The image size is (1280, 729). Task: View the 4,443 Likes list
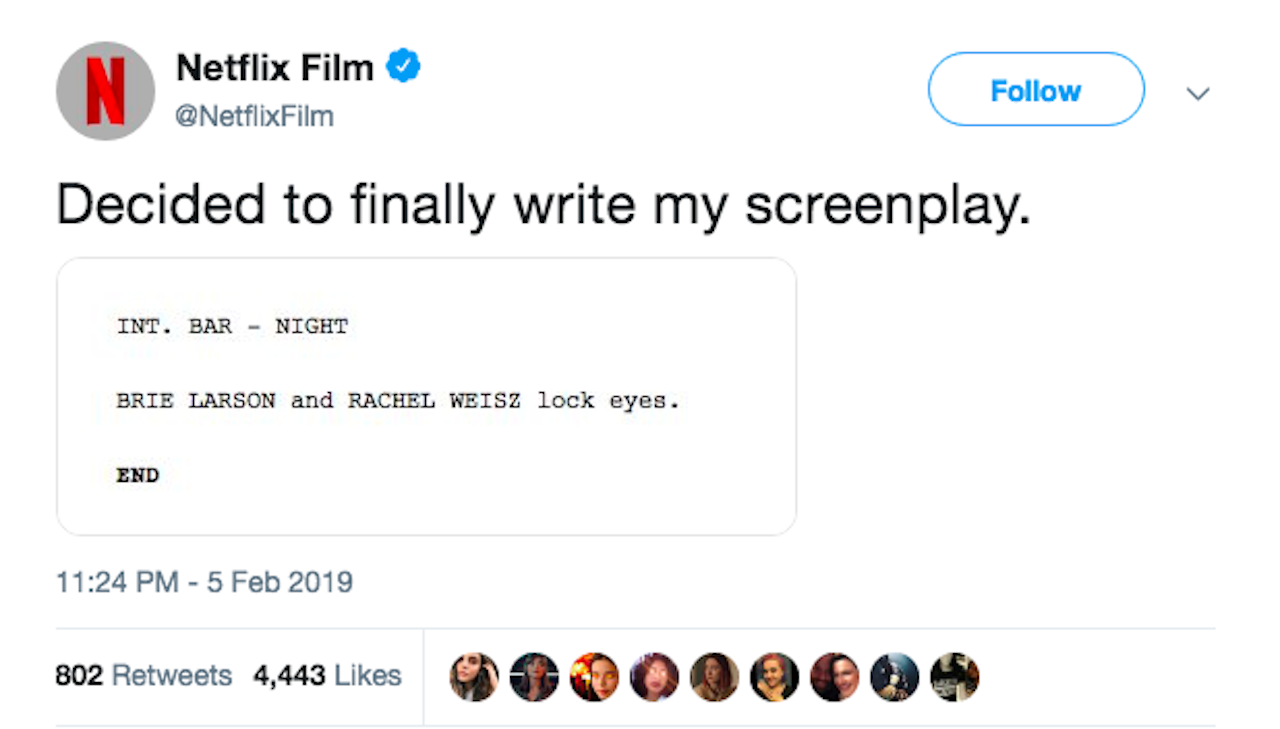tap(327, 675)
